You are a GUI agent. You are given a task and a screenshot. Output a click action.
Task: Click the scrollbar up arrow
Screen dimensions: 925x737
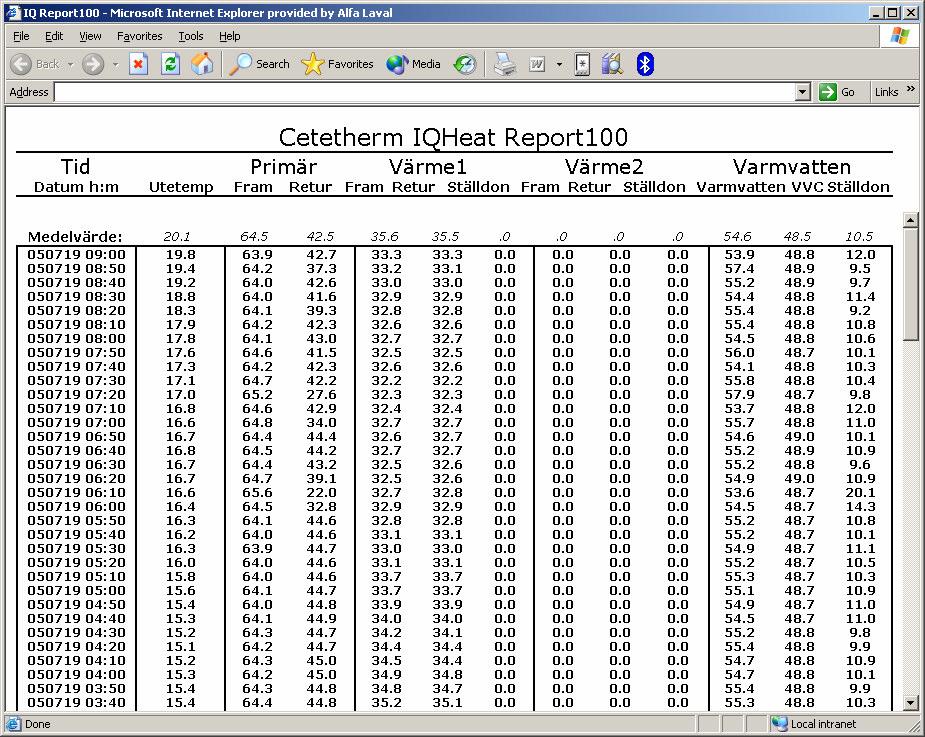click(910, 220)
